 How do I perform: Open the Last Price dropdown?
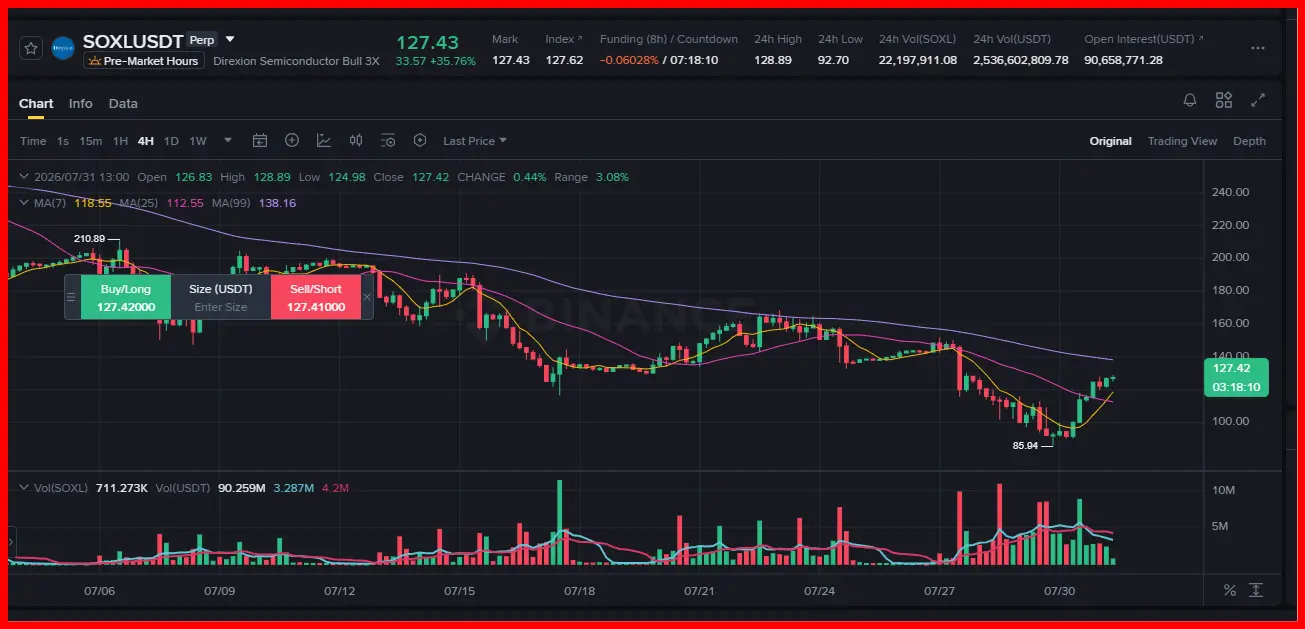[475, 141]
